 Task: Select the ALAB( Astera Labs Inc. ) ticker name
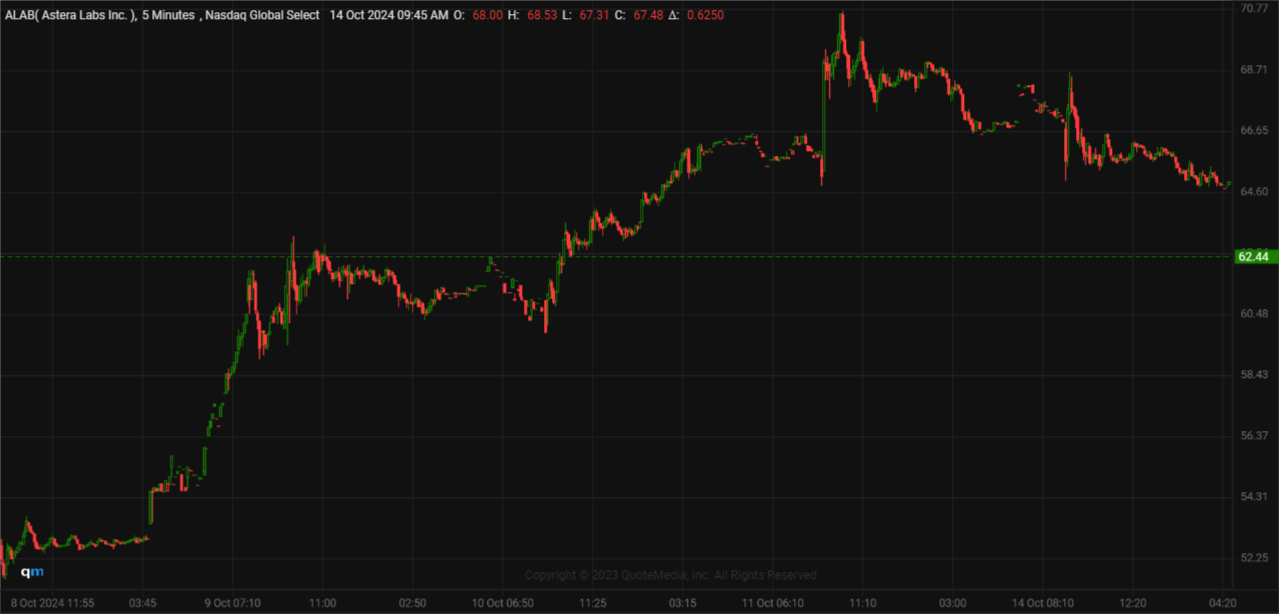pyautogui.click(x=70, y=15)
